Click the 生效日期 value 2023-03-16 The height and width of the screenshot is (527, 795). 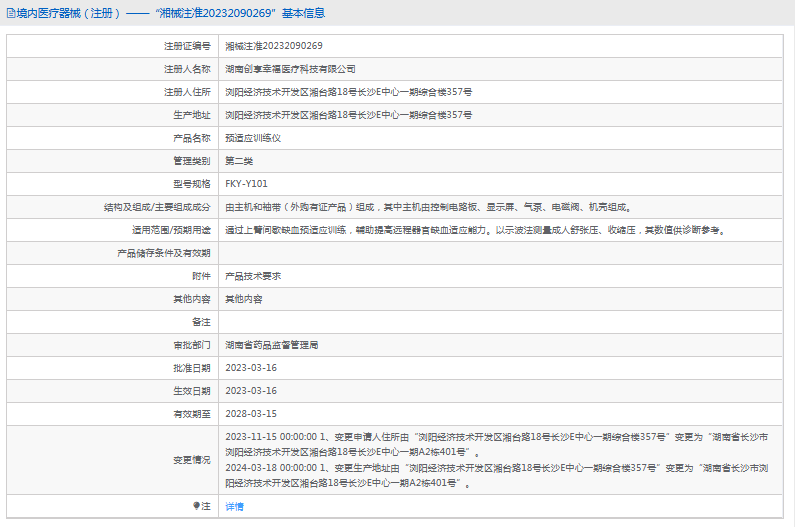(x=251, y=391)
